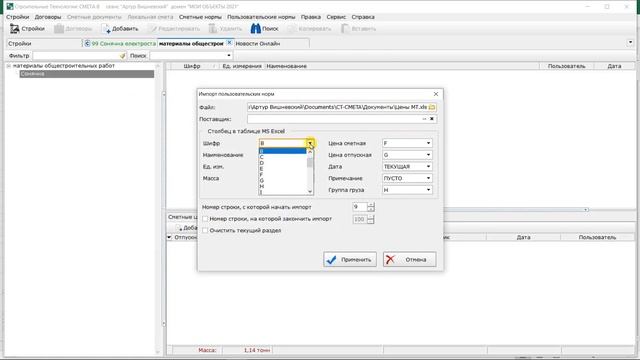Viewport: 640px width, 360px height.
Task: Open the Договоры menu
Action: click(48, 17)
